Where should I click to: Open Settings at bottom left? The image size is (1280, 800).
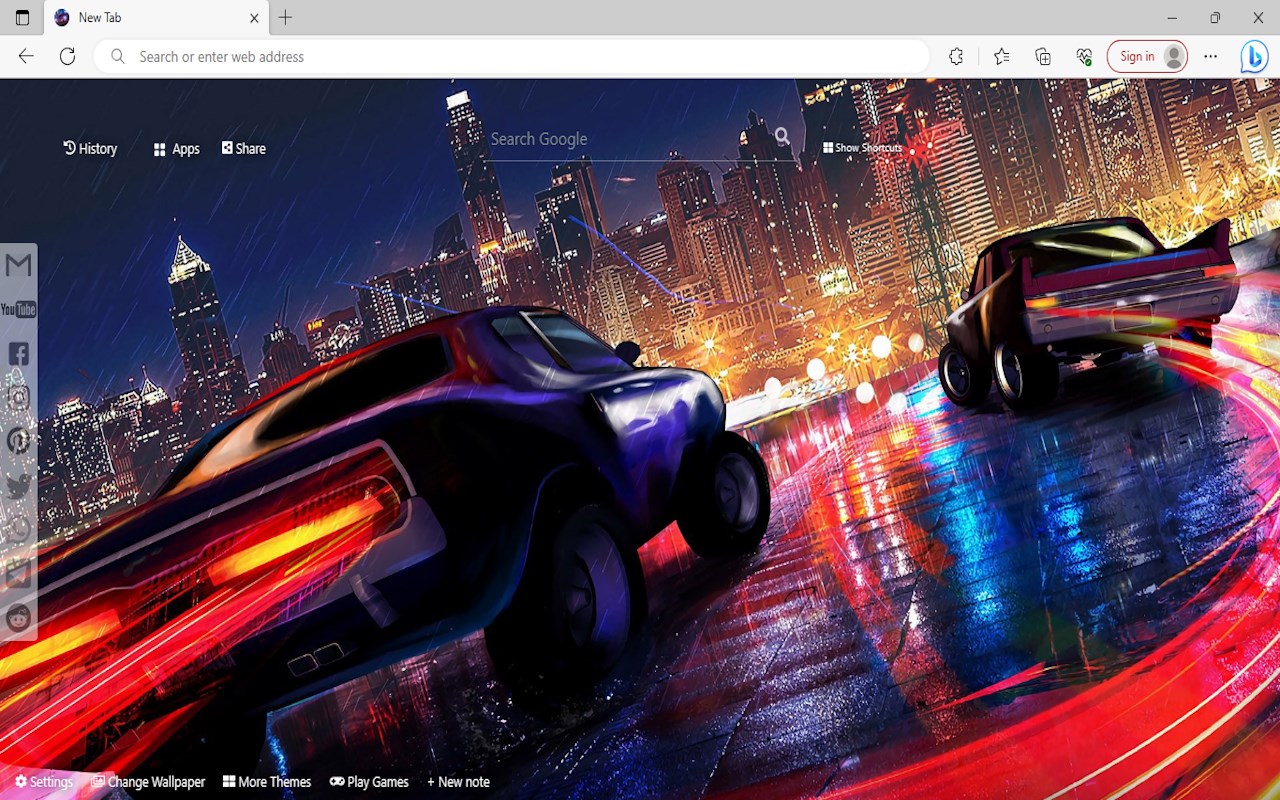44,782
